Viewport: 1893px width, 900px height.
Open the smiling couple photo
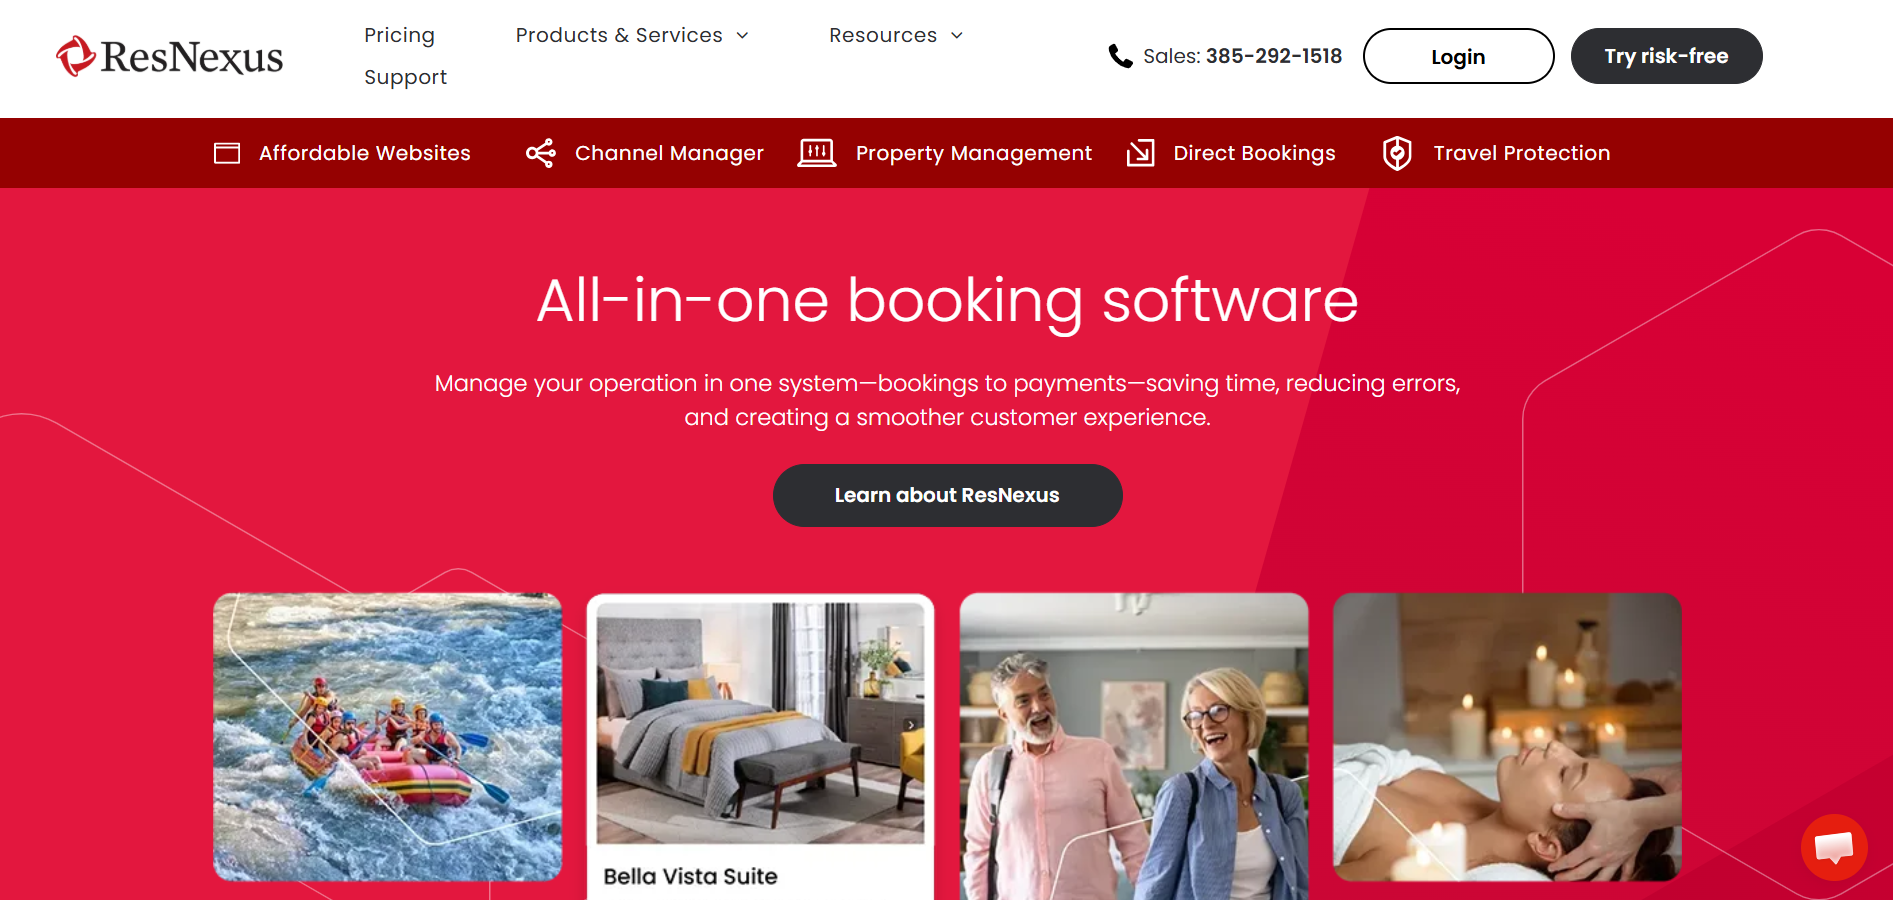point(1134,747)
